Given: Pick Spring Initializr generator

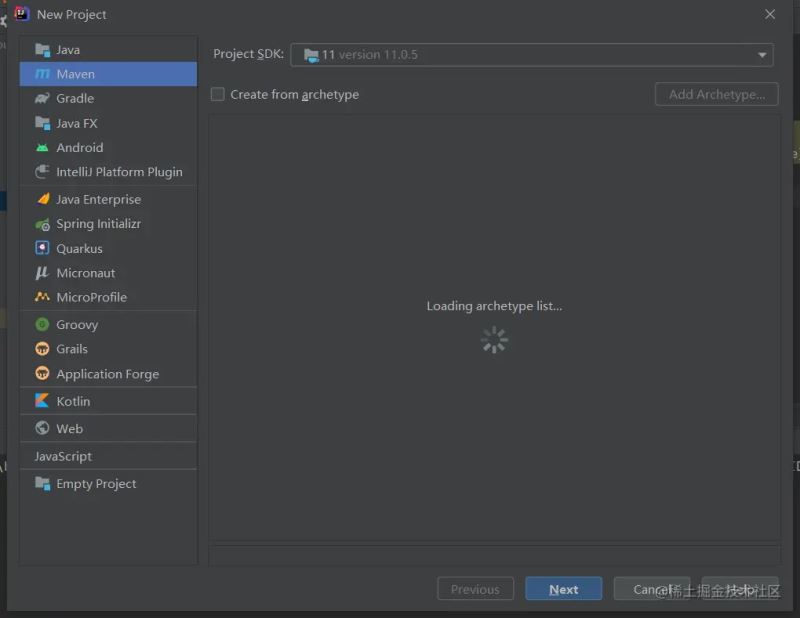Looking at the screenshot, I should pos(108,224).
